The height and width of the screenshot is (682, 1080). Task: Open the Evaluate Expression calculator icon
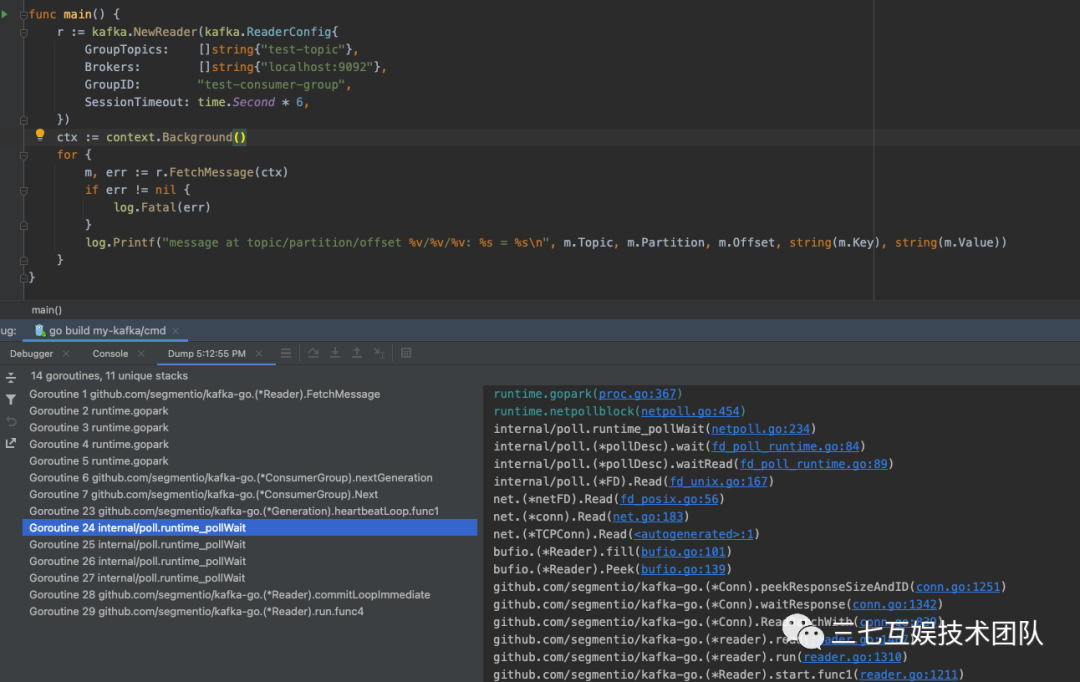coord(406,353)
